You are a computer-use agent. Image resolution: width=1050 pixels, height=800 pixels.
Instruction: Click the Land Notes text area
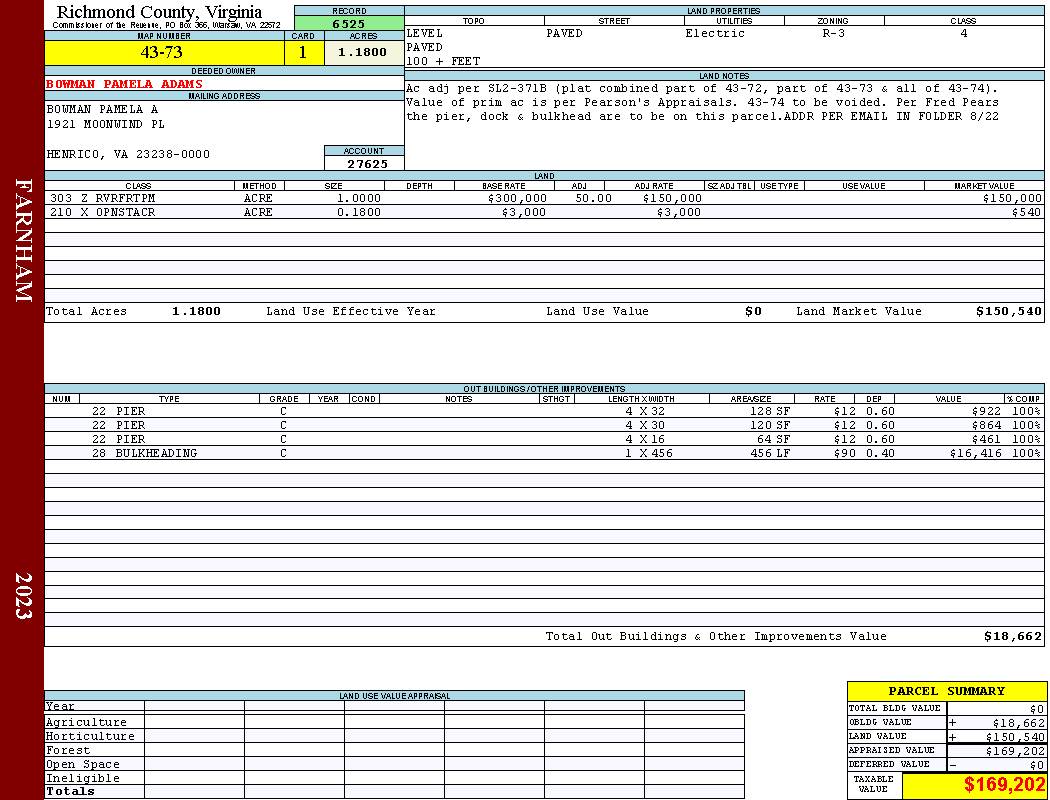pyautogui.click(x=724, y=125)
